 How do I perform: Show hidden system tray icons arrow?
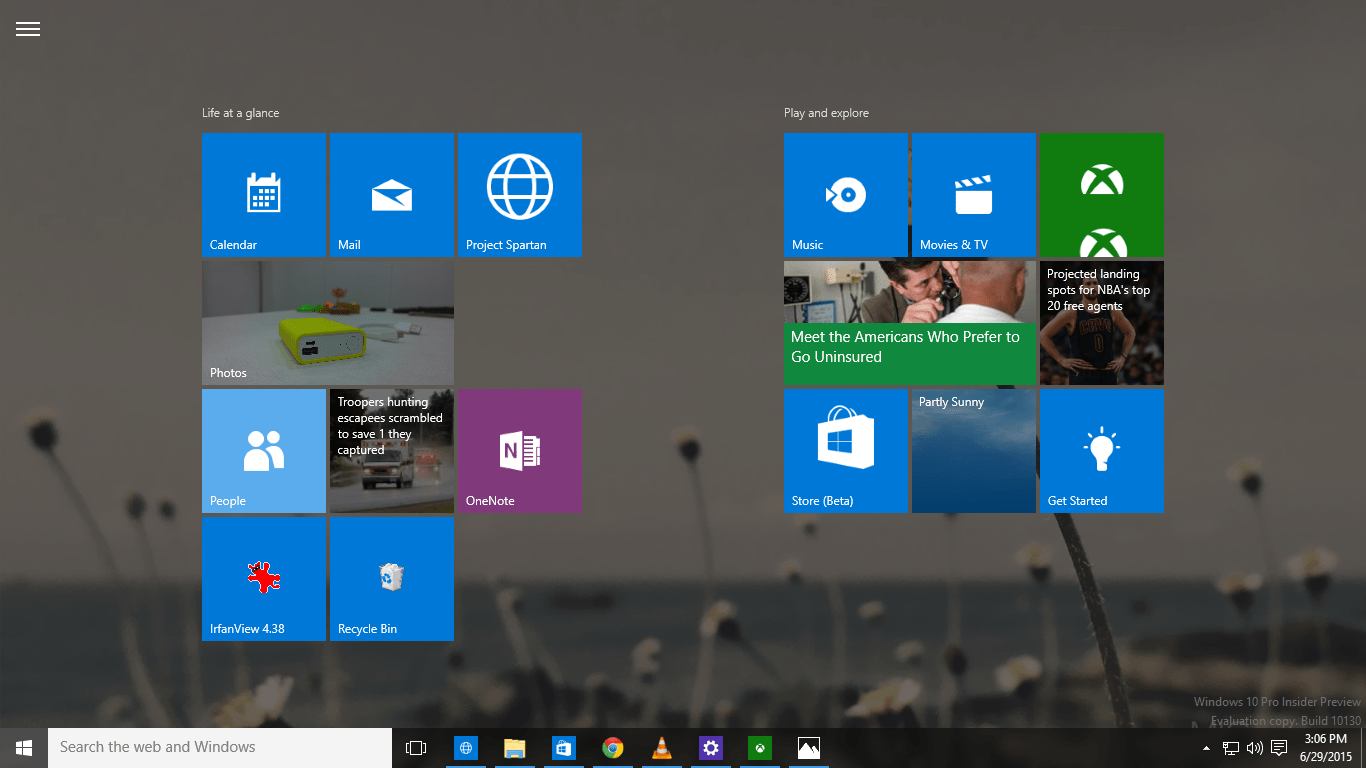tap(1206, 748)
